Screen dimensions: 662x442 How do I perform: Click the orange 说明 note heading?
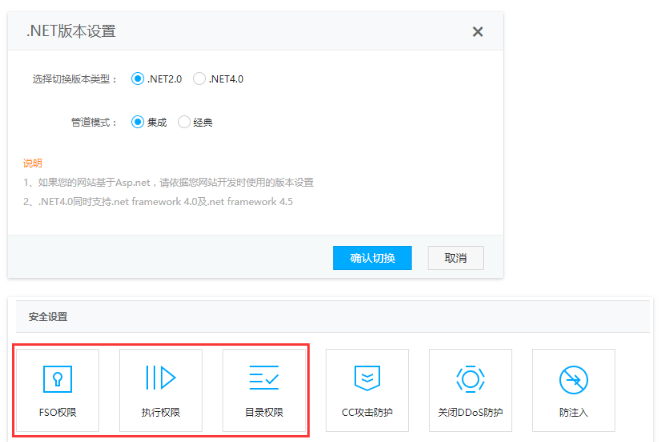[x=33, y=163]
